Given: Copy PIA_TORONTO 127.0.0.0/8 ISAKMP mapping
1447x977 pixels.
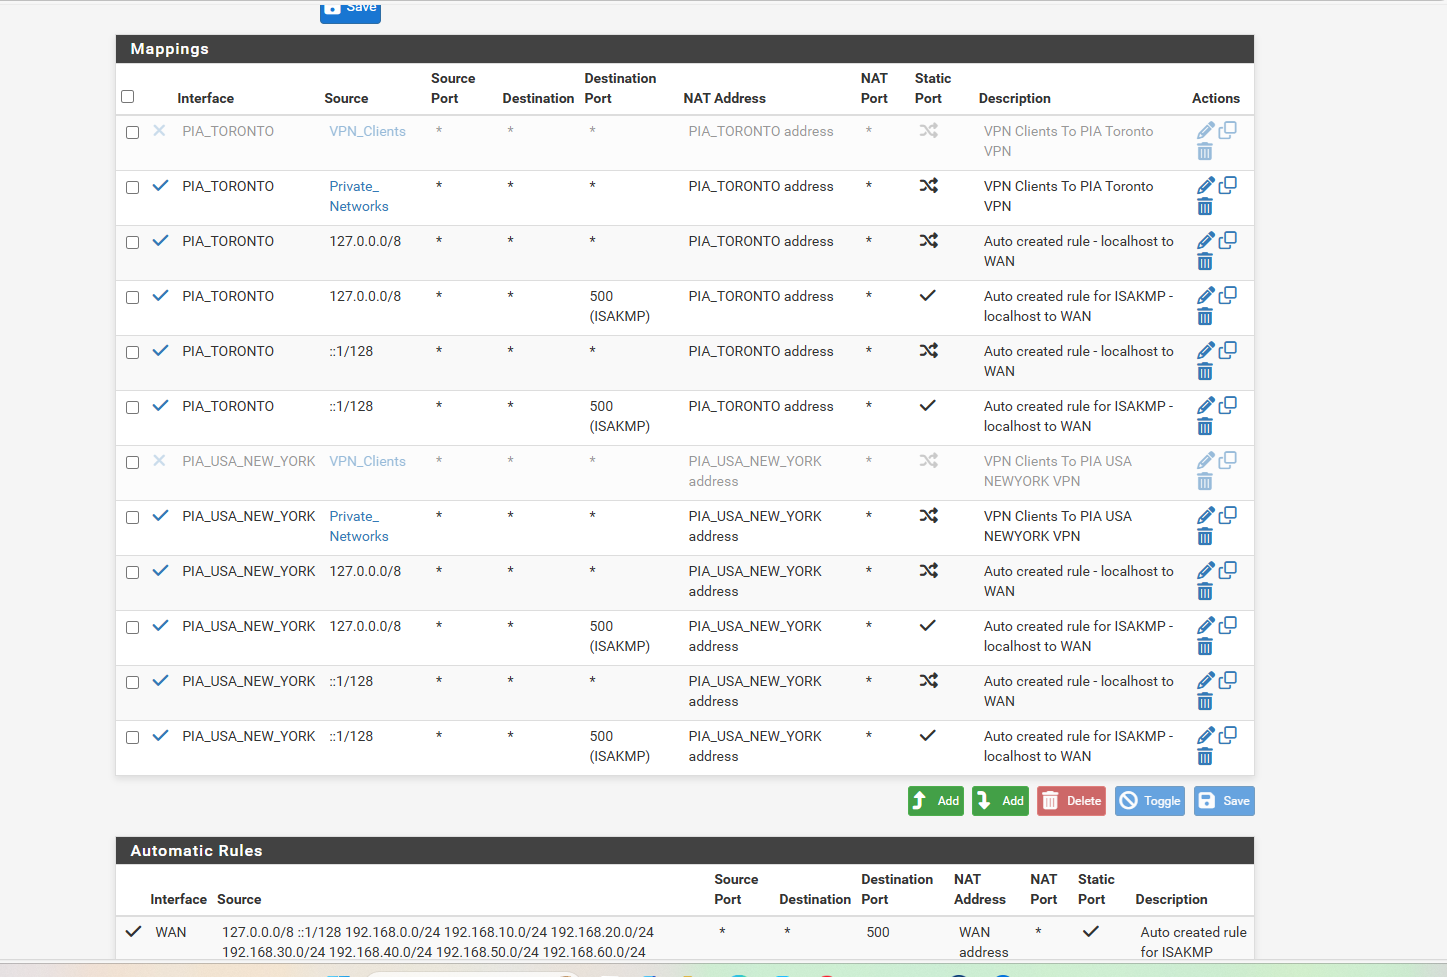Looking at the screenshot, I should (x=1228, y=295).
